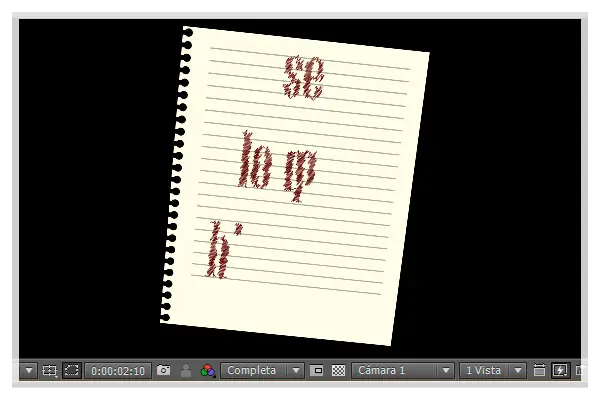The height and width of the screenshot is (400, 600).
Task: Toggle the transparency grid checkerboard icon
Action: point(338,371)
